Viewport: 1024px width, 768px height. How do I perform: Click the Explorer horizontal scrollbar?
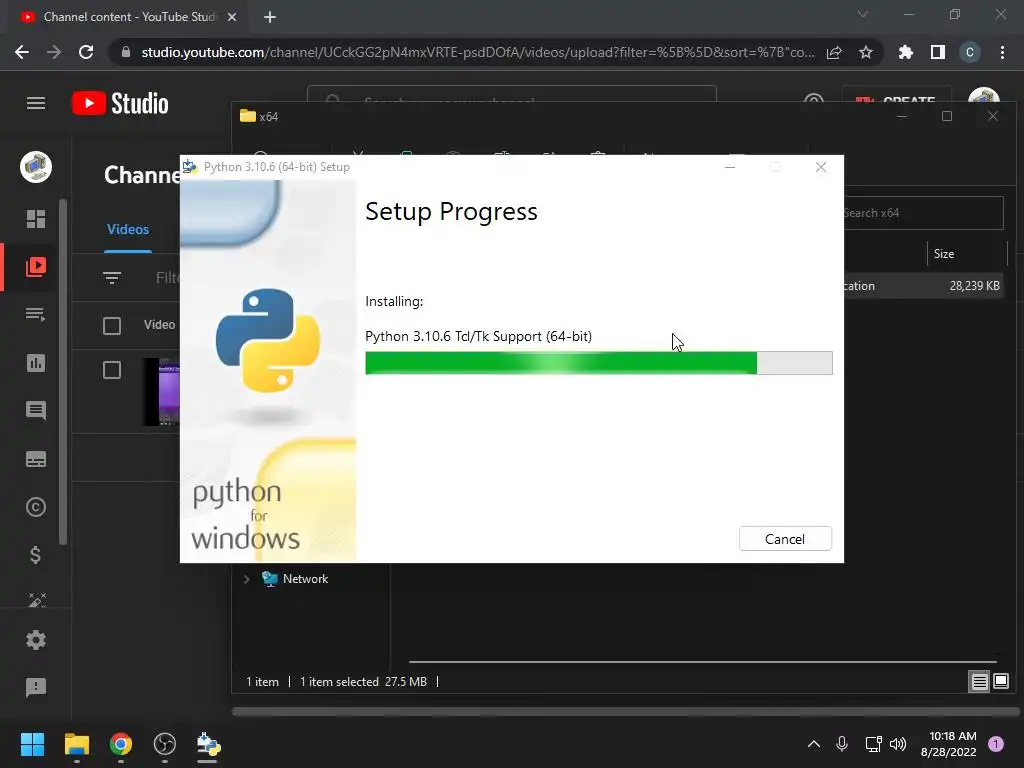point(702,662)
